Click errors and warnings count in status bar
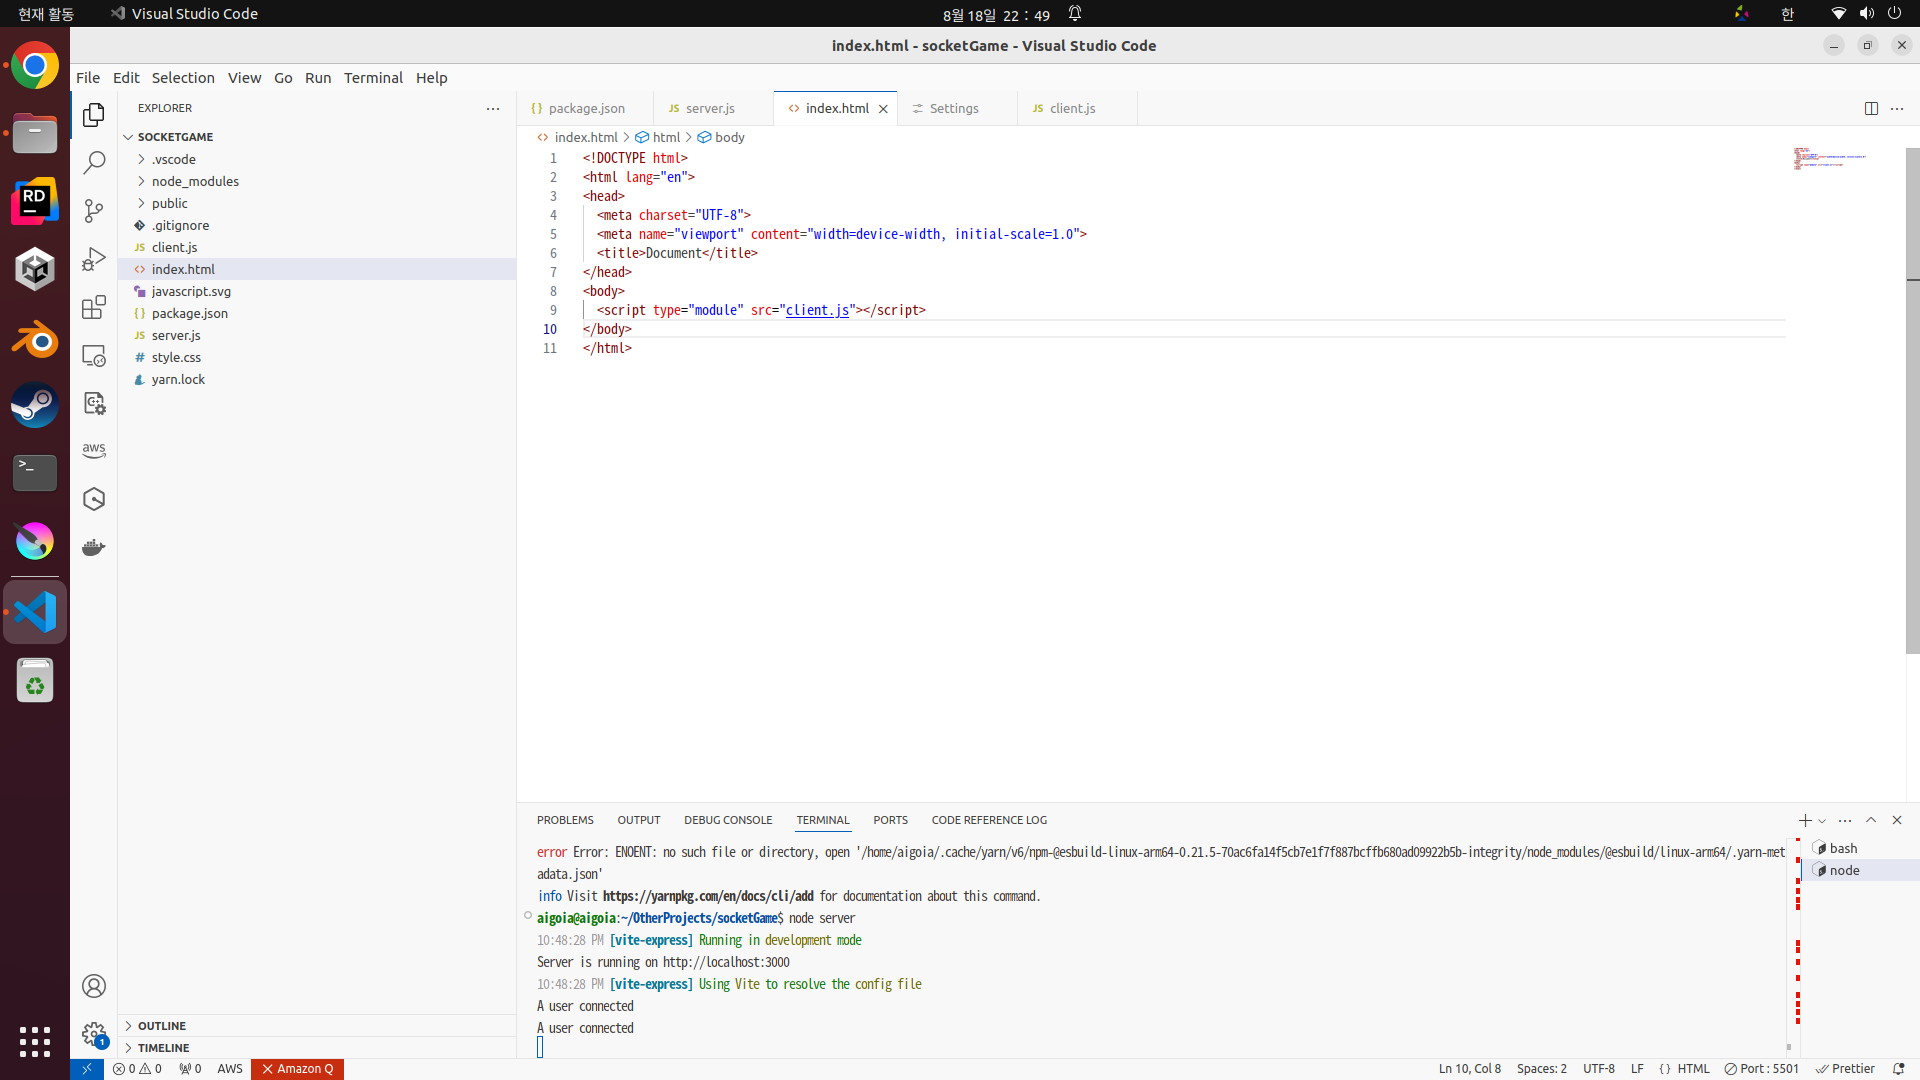This screenshot has height=1080, width=1920. tap(138, 1069)
